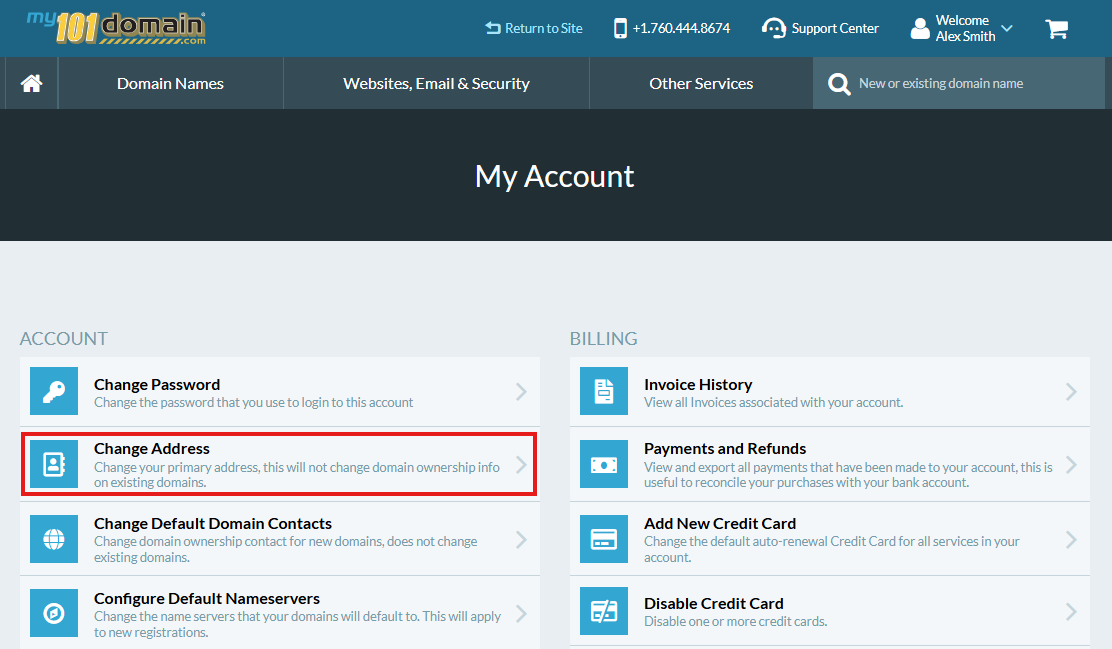Click the credit card icon for Add New Credit Card

tap(604, 539)
